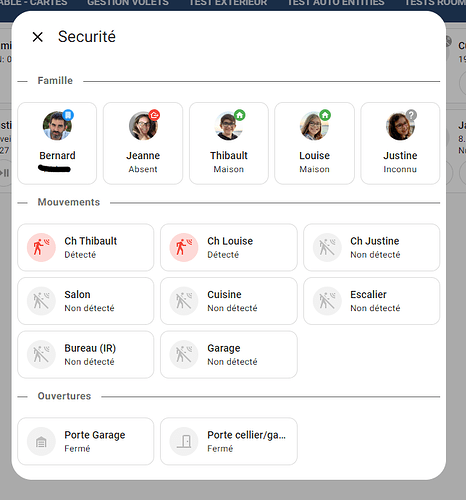Select Louise's person card
This screenshot has height=500, width=466.
pyautogui.click(x=314, y=143)
